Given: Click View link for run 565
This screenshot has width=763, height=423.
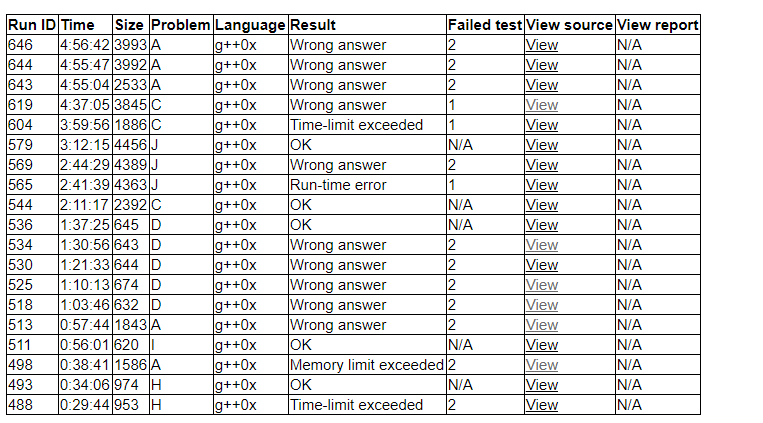Looking at the screenshot, I should pos(541,185).
